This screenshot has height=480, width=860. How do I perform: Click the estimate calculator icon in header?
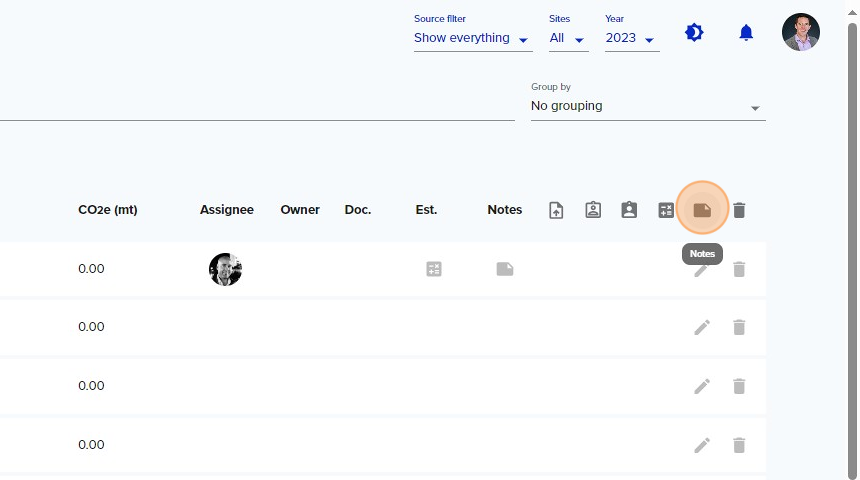click(x=666, y=210)
